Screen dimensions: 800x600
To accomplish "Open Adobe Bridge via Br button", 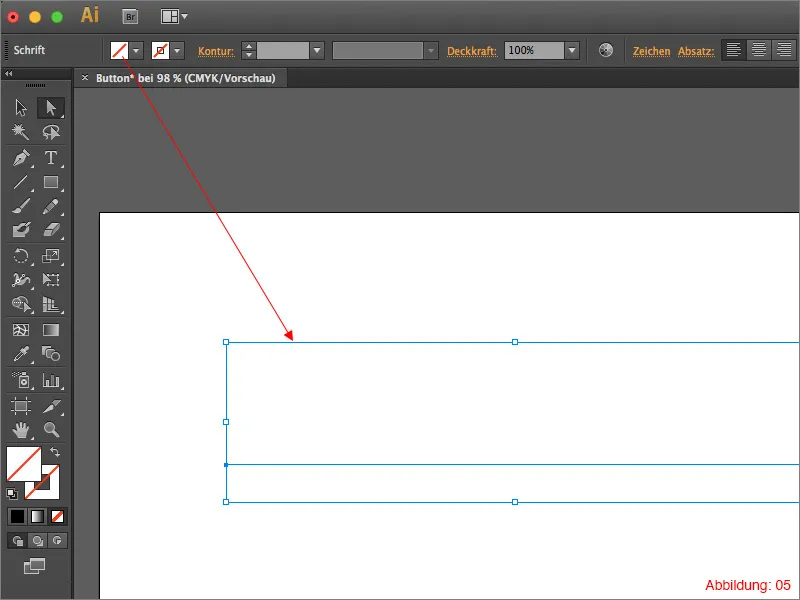I will [x=131, y=17].
